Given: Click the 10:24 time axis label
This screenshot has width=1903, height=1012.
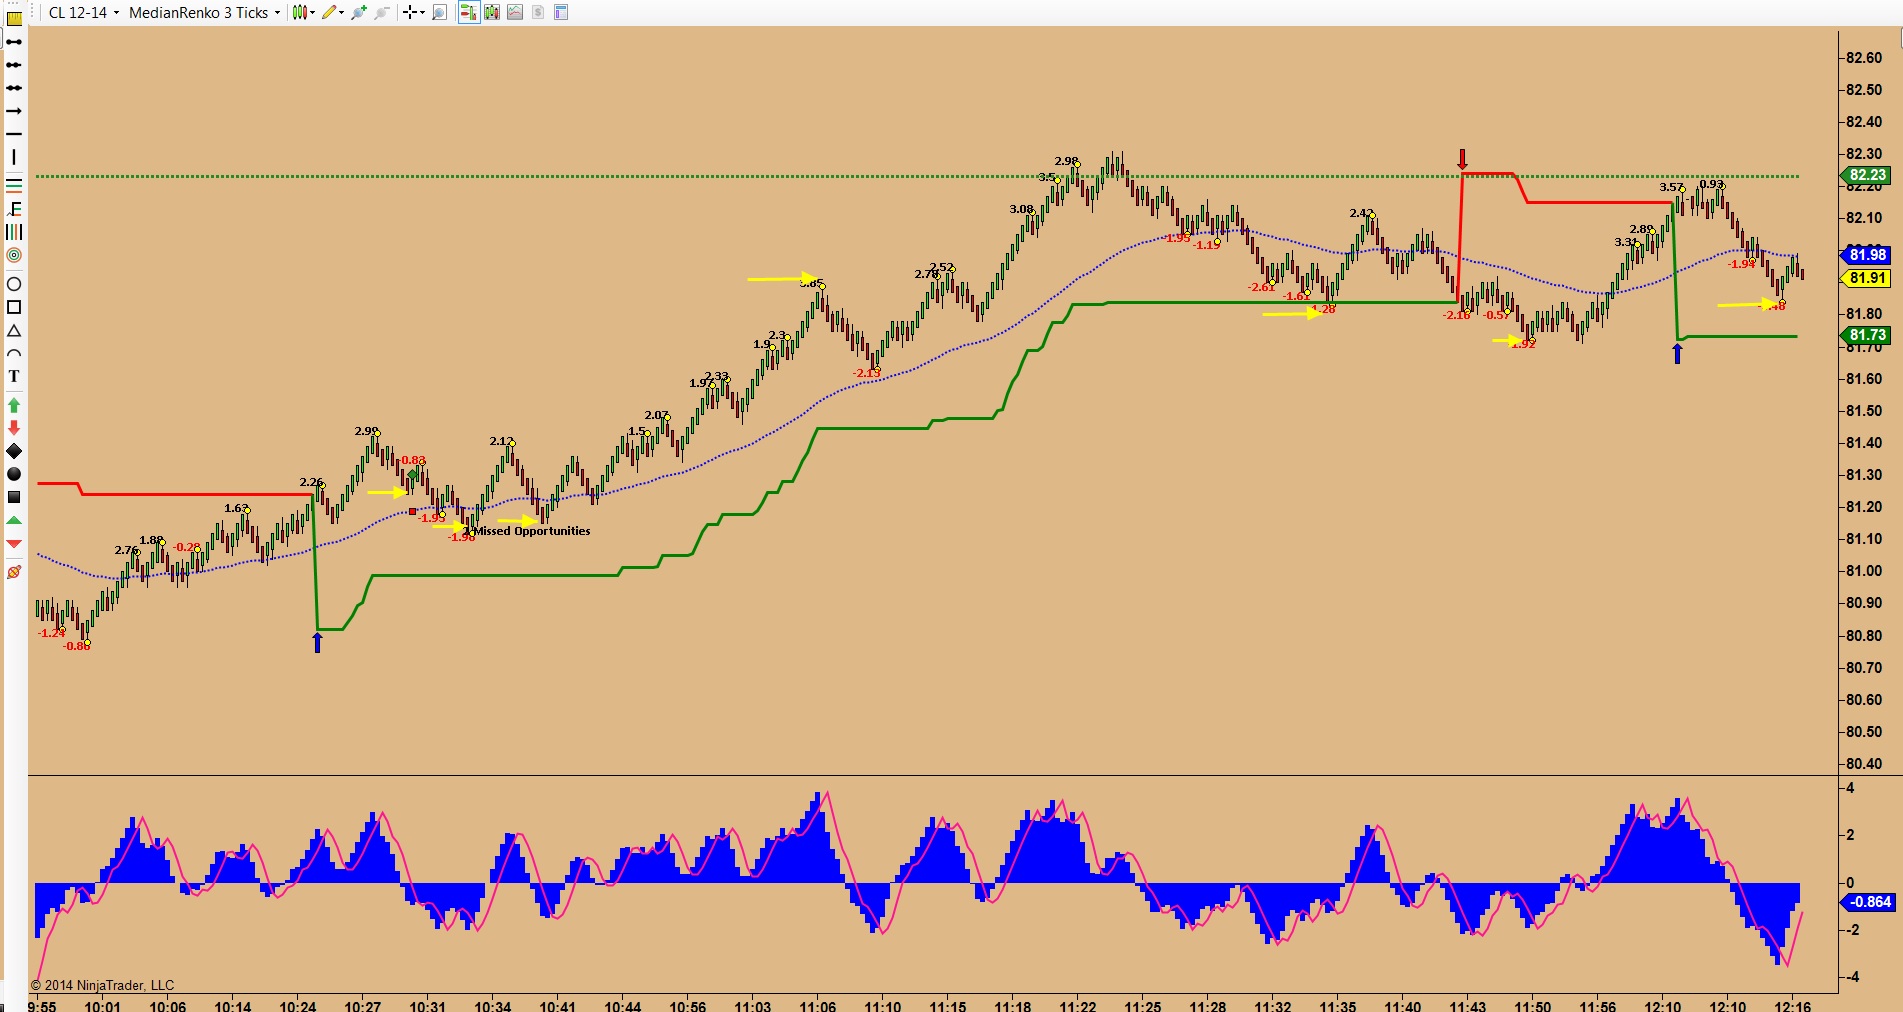Looking at the screenshot, I should [x=298, y=1005].
